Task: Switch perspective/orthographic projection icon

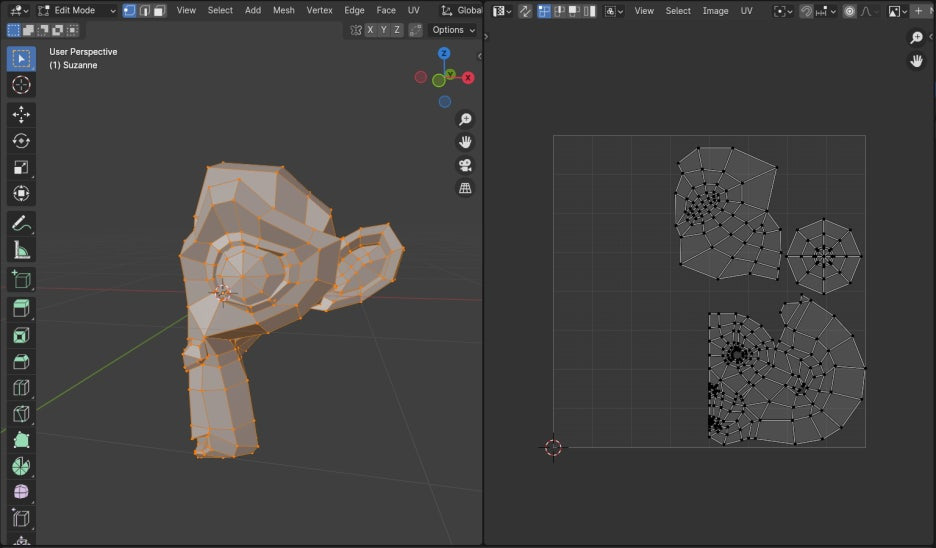Action: pos(465,189)
